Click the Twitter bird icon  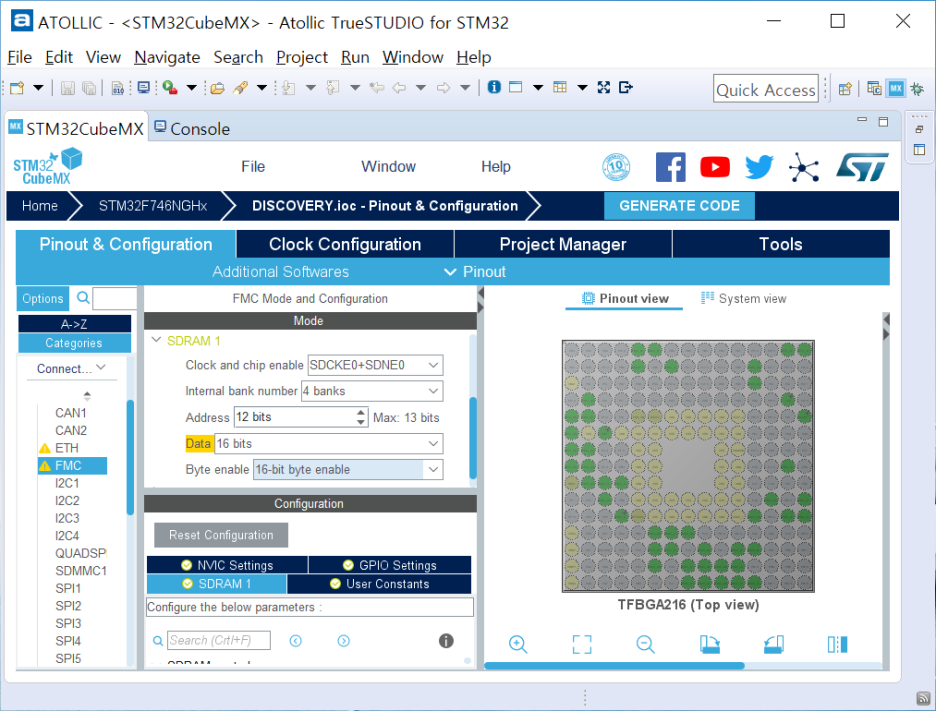point(759,167)
